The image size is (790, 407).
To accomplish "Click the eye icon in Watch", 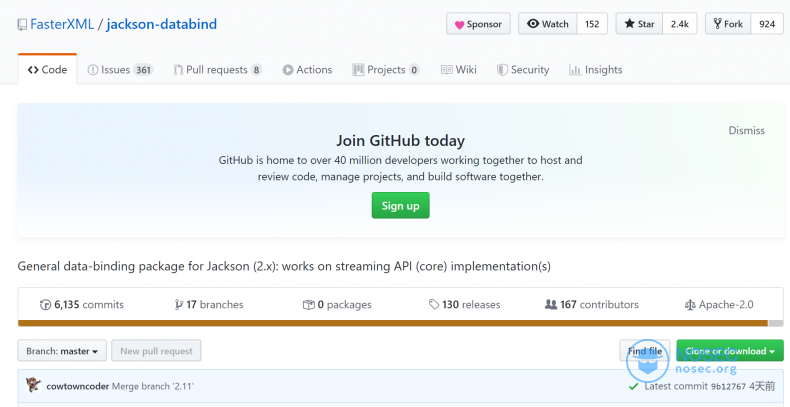I will pos(533,24).
